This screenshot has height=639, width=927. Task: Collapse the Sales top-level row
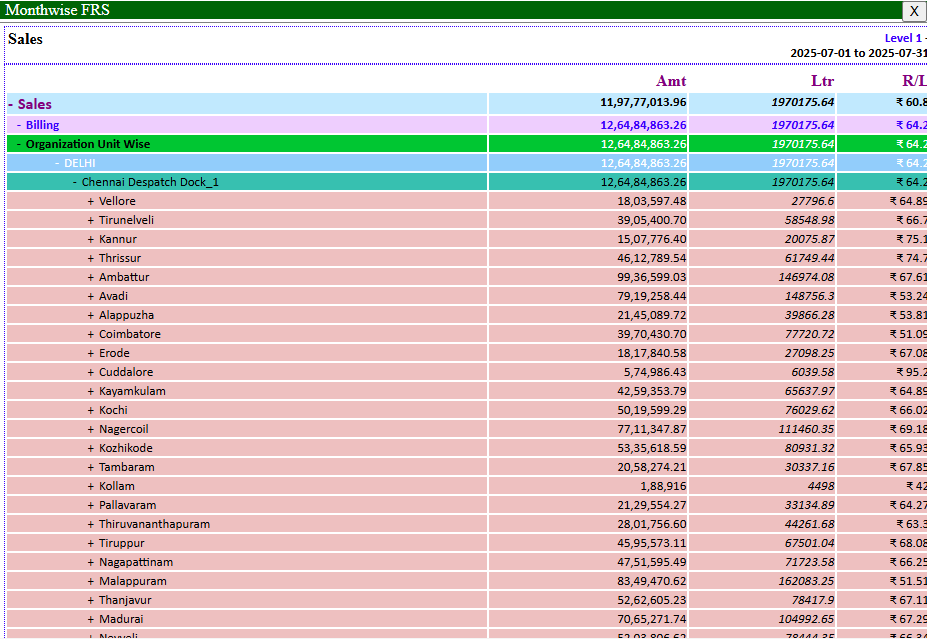(x=11, y=104)
